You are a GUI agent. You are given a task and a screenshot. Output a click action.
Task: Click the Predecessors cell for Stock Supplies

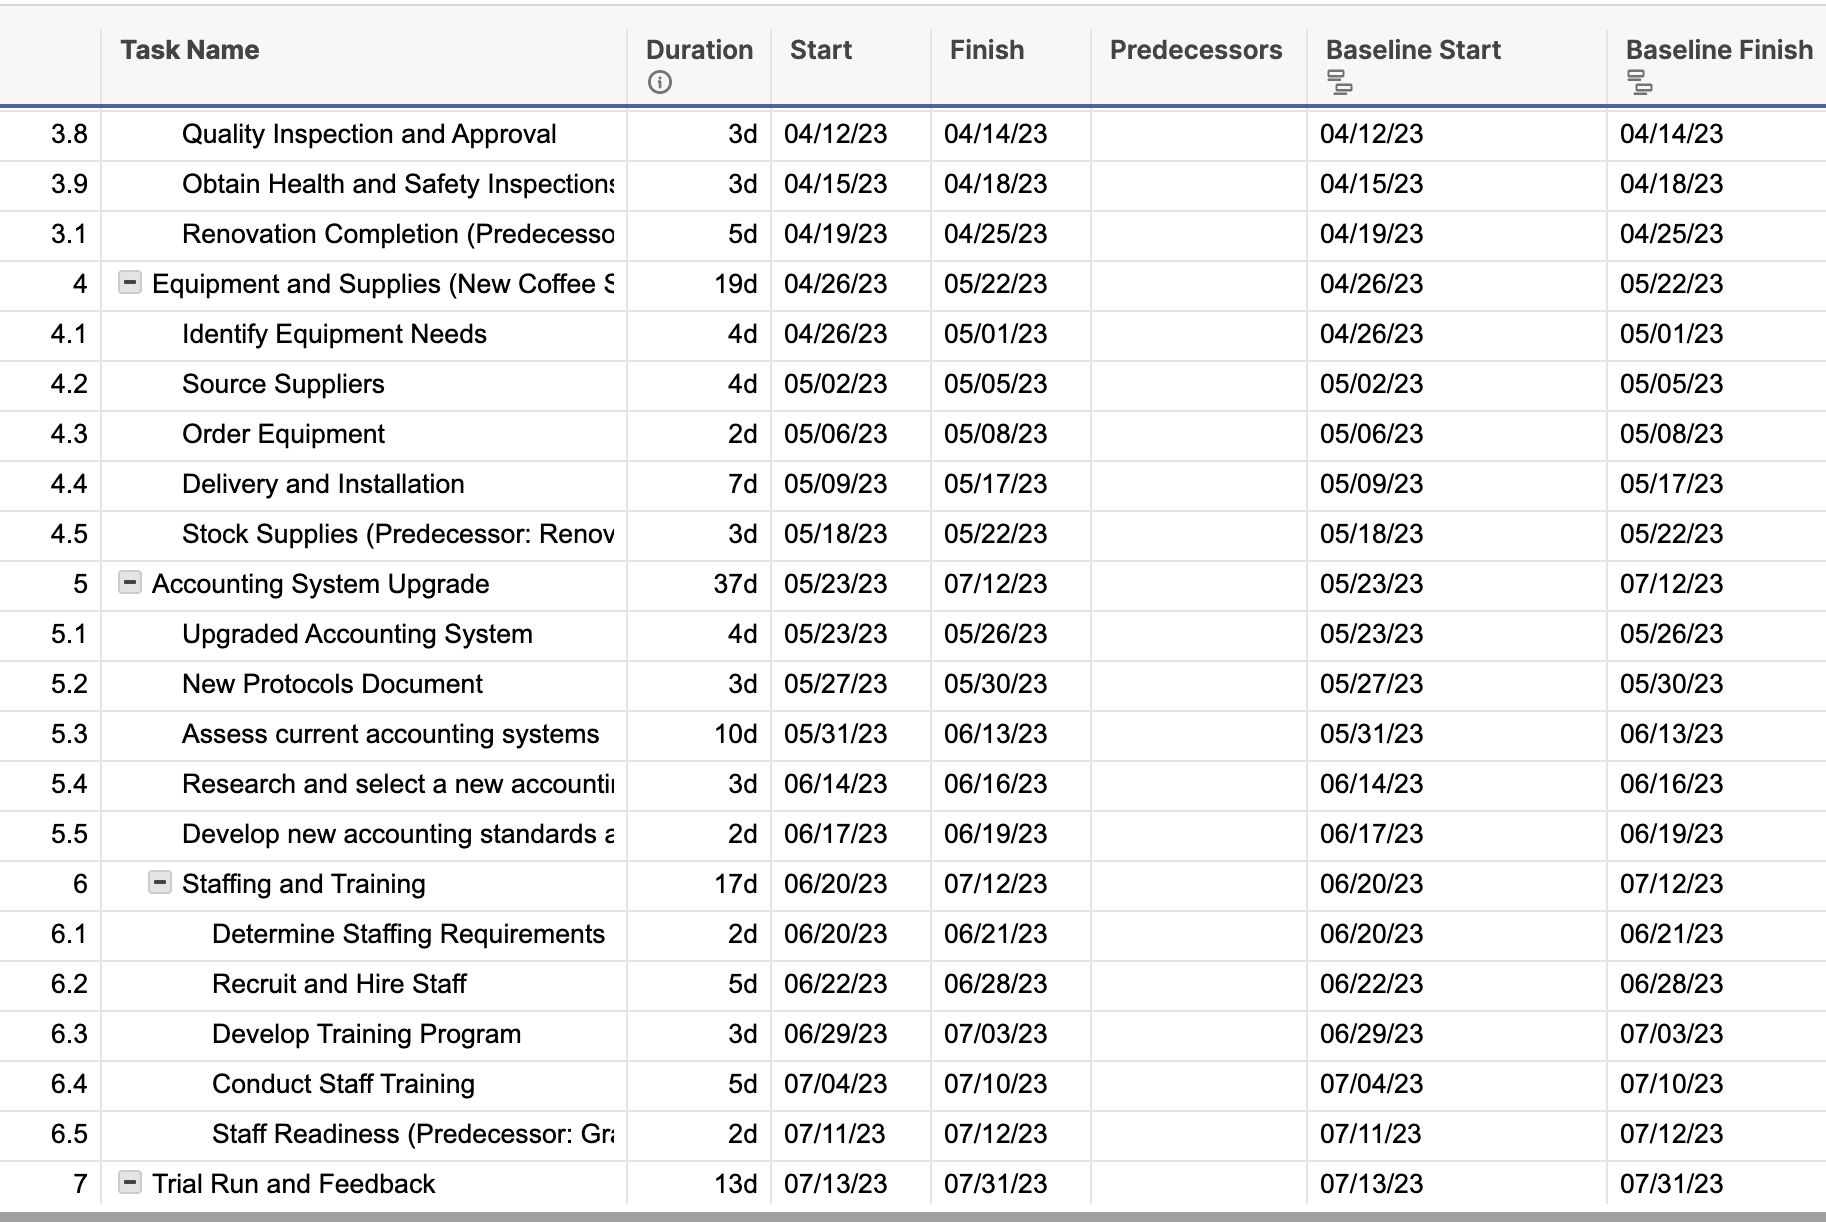click(1196, 534)
